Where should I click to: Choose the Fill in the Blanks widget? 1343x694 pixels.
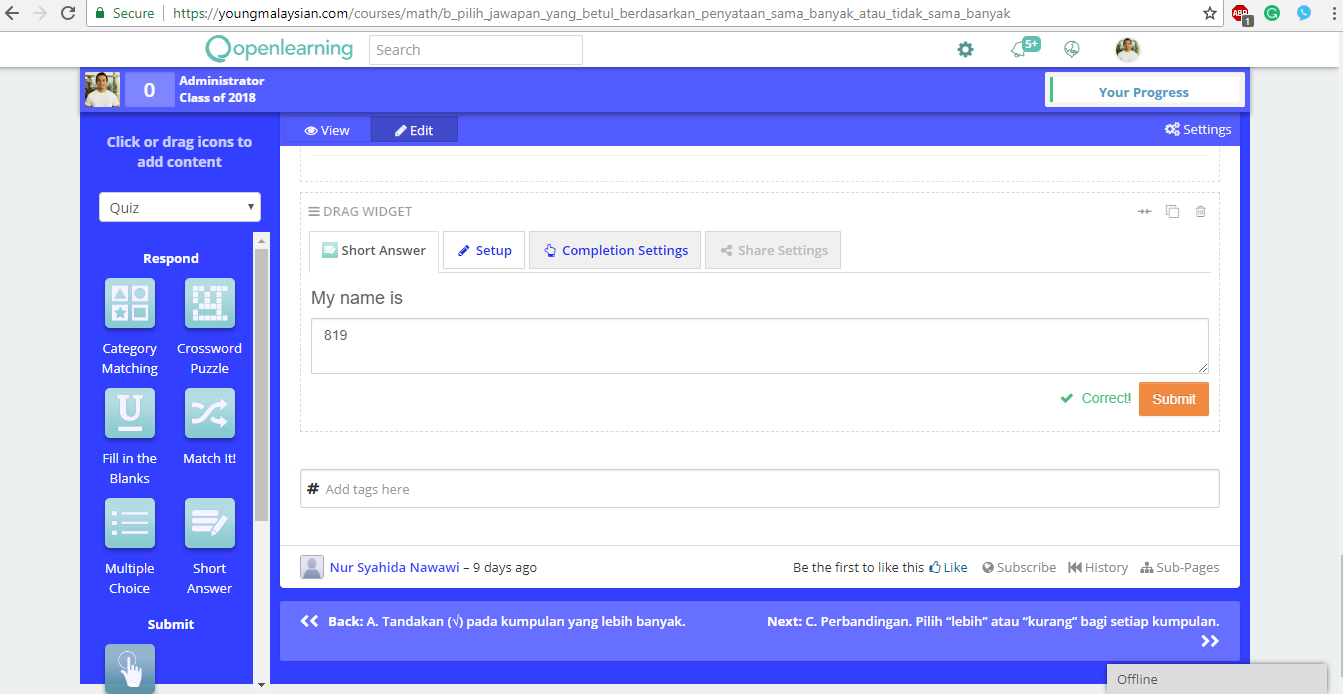(129, 413)
